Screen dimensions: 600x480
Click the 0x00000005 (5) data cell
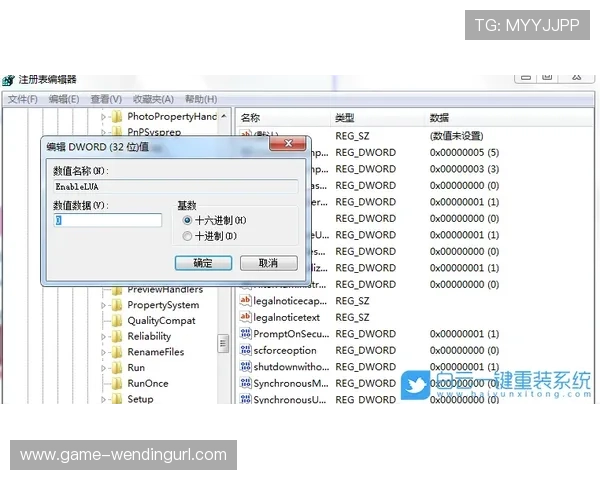[x=464, y=153]
